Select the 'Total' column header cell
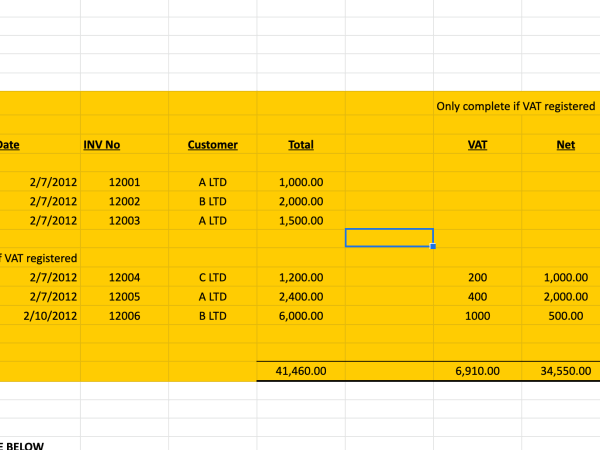 (301, 144)
